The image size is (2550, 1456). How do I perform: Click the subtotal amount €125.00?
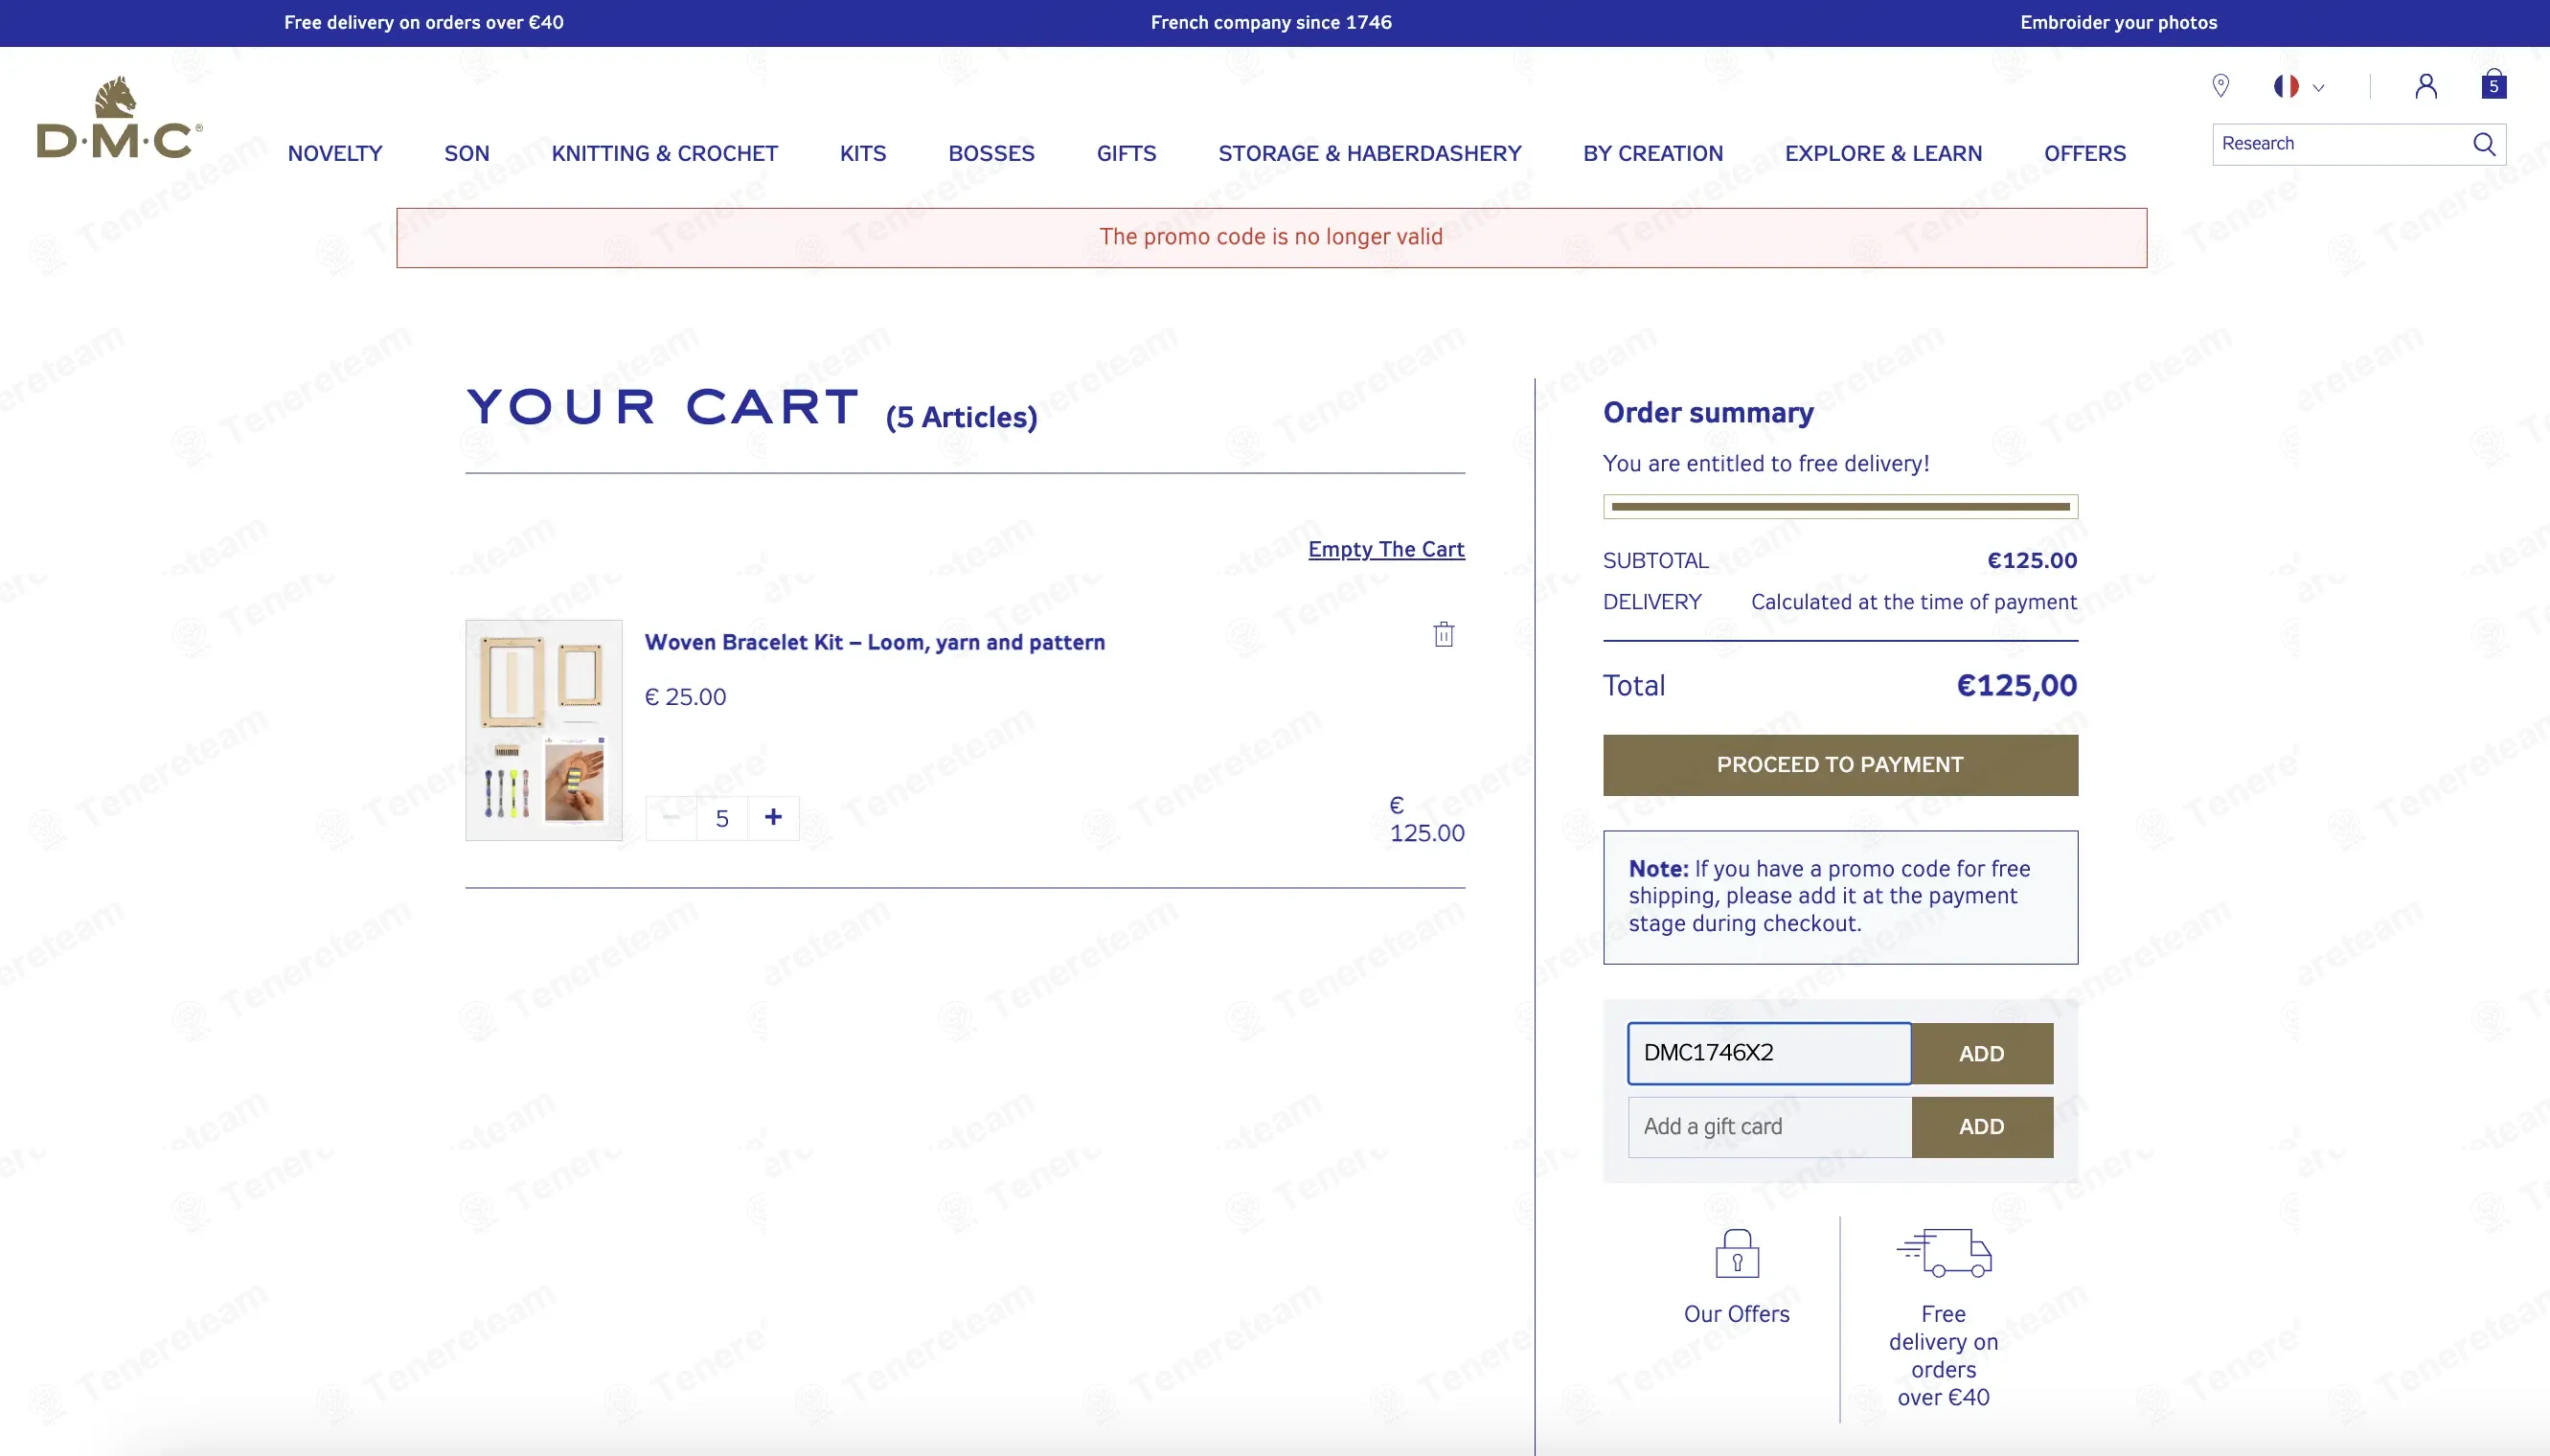point(2031,560)
